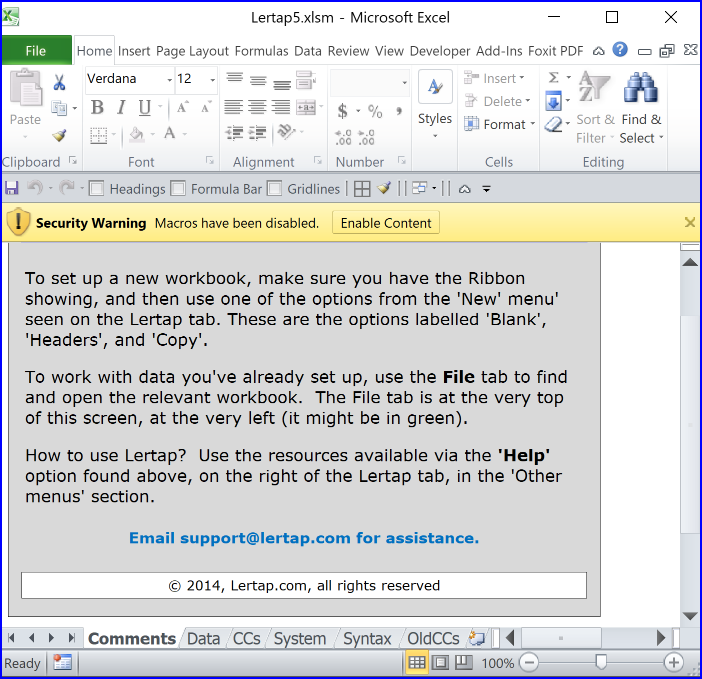Apply Italic formatting
The height and width of the screenshot is (679, 702).
(121, 108)
